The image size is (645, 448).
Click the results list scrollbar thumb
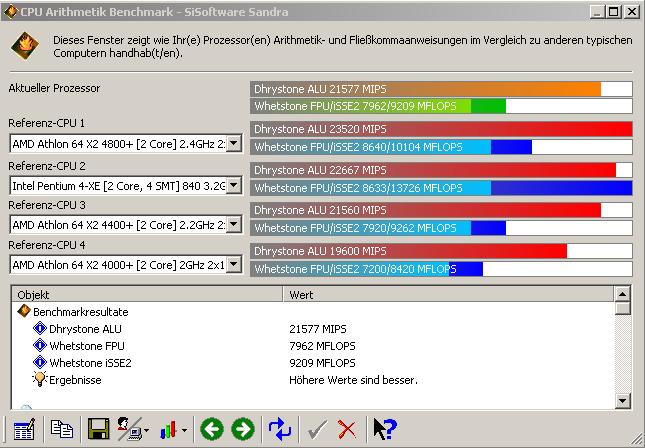pyautogui.click(x=622, y=308)
